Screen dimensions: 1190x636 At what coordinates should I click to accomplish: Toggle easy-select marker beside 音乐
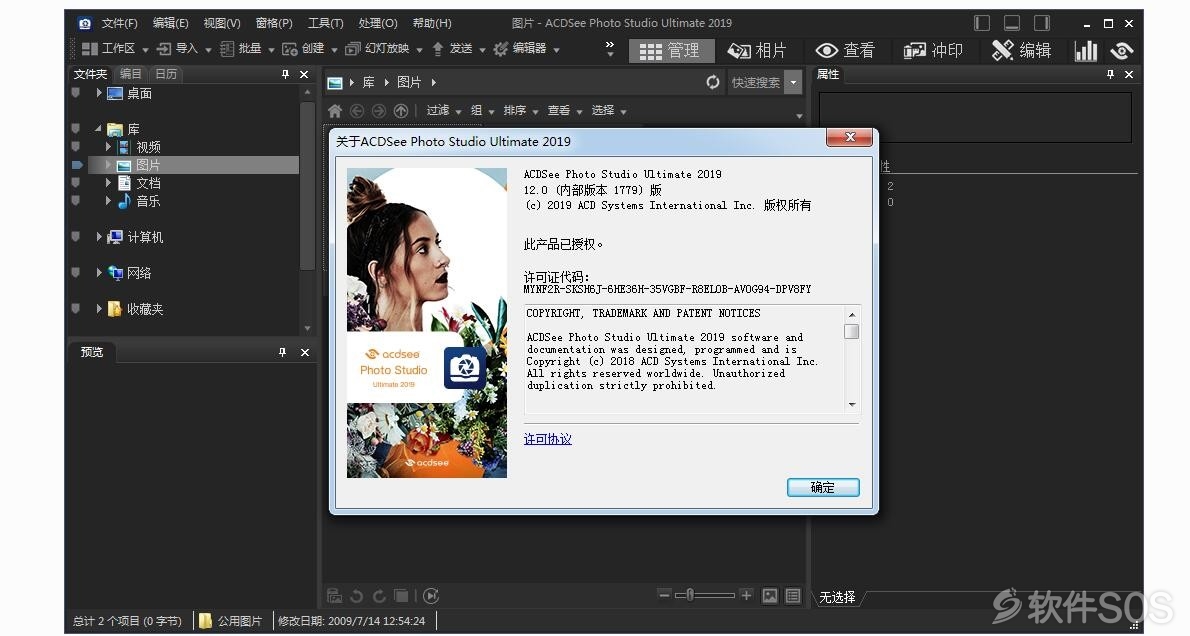tap(75, 201)
